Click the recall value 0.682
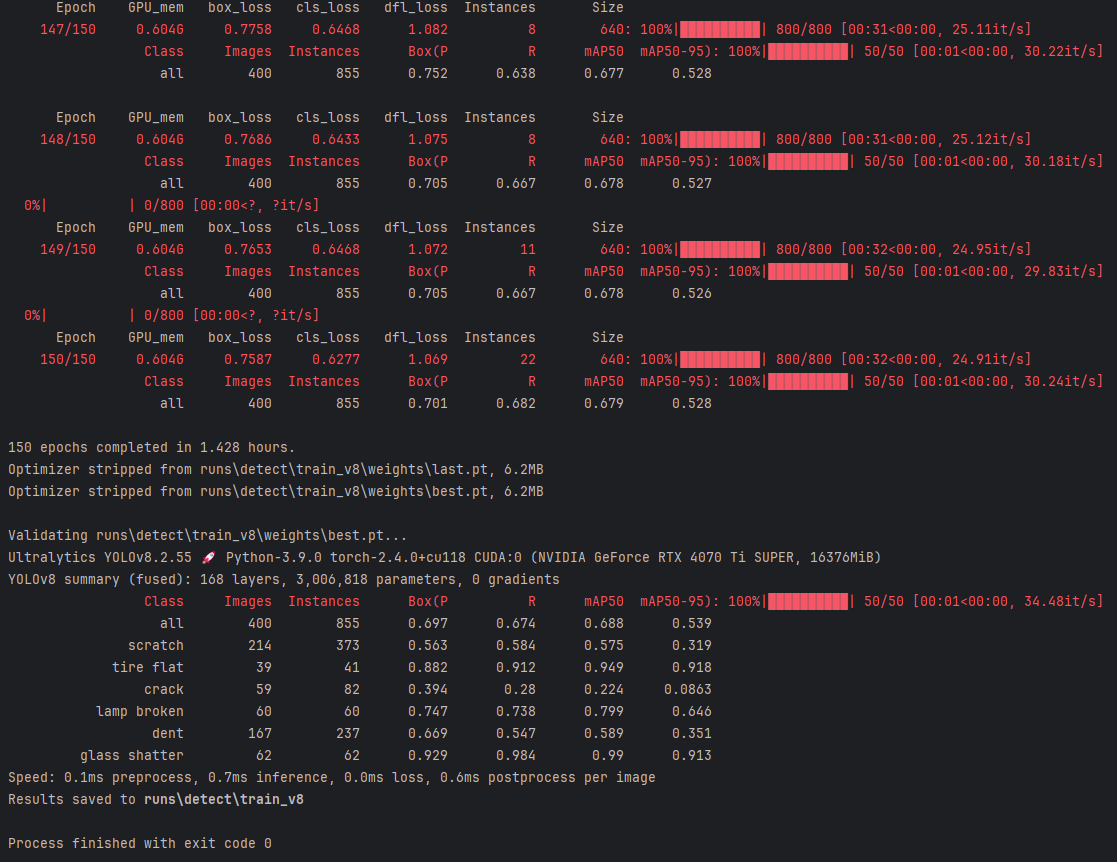 (516, 403)
